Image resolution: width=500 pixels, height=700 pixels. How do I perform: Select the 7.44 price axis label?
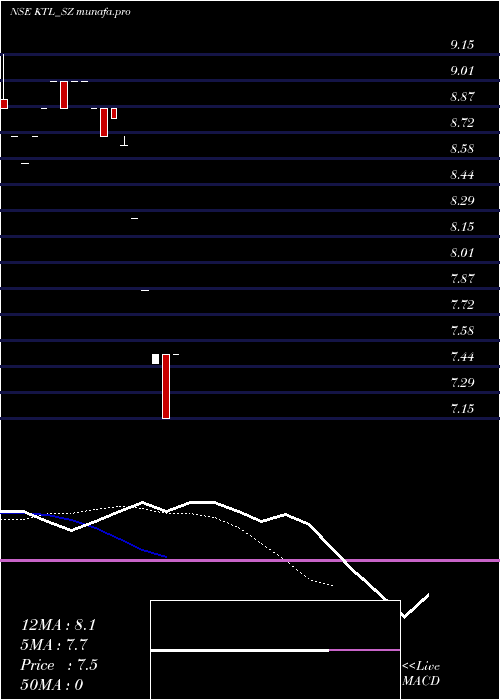click(462, 357)
